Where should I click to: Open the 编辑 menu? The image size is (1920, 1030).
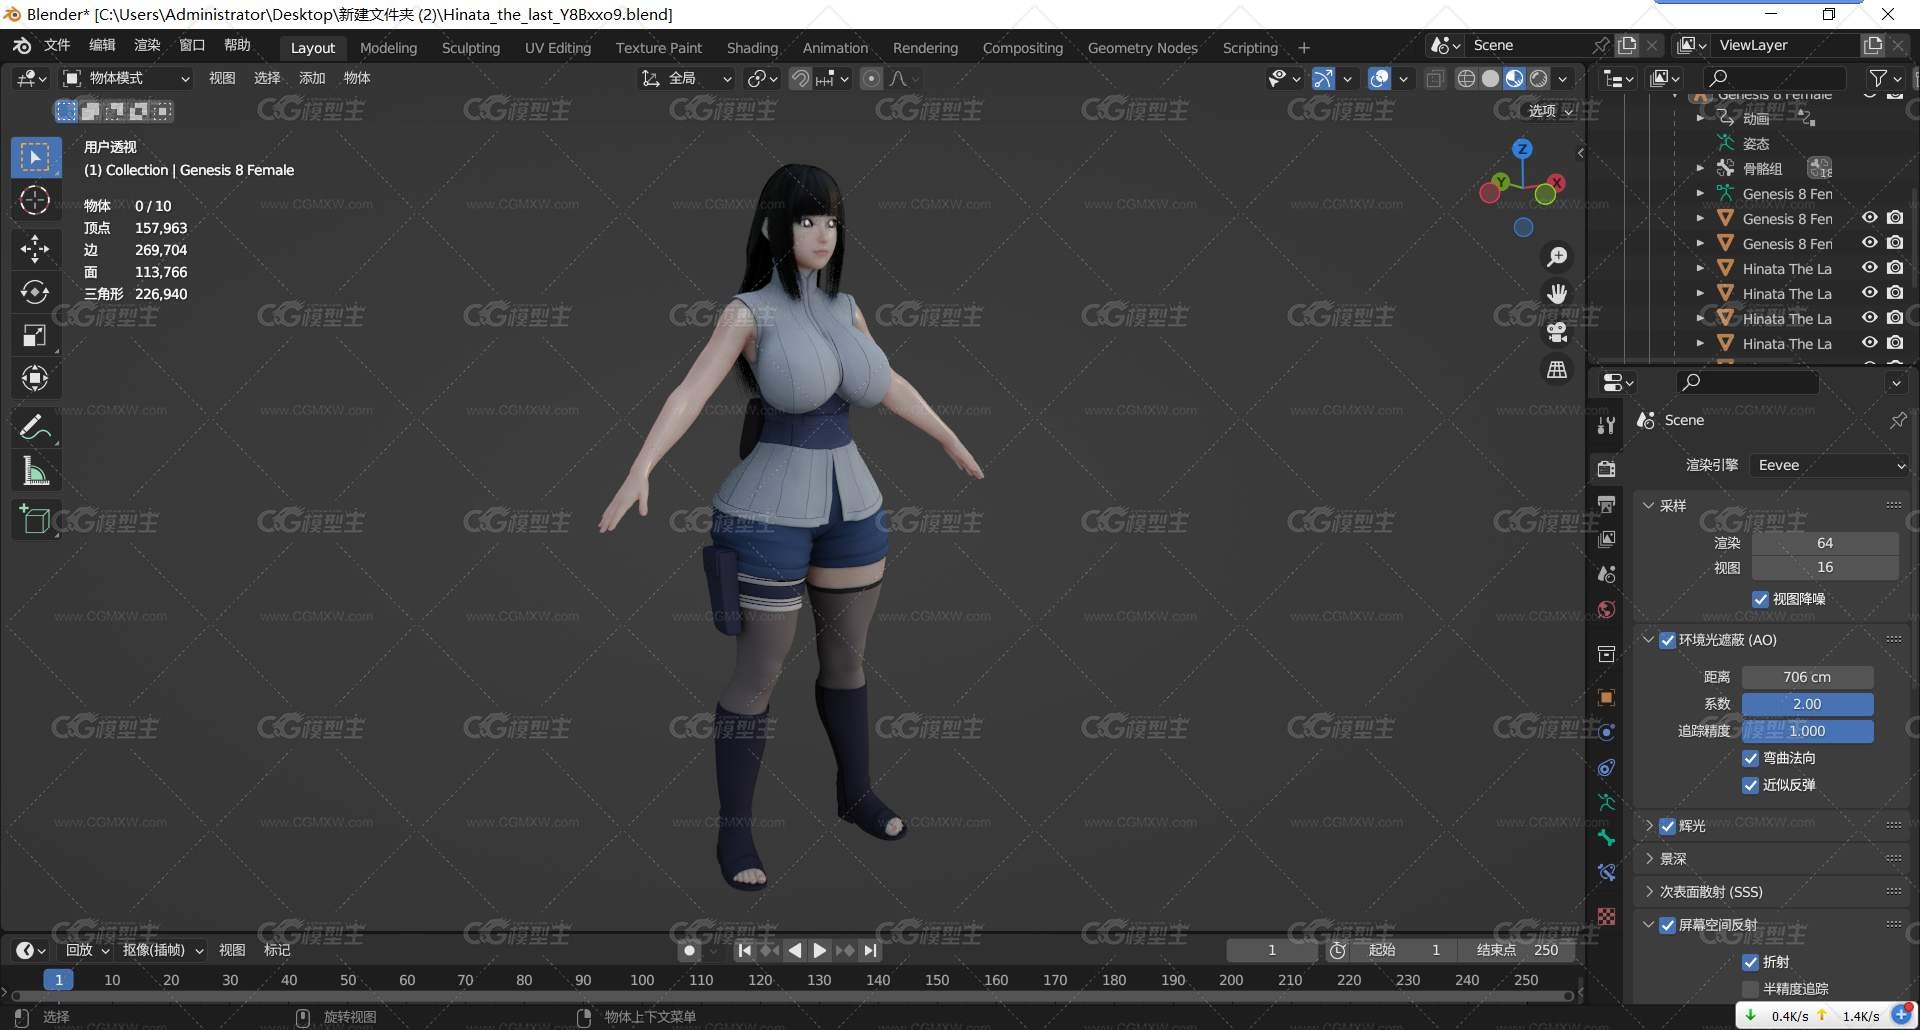pos(102,45)
